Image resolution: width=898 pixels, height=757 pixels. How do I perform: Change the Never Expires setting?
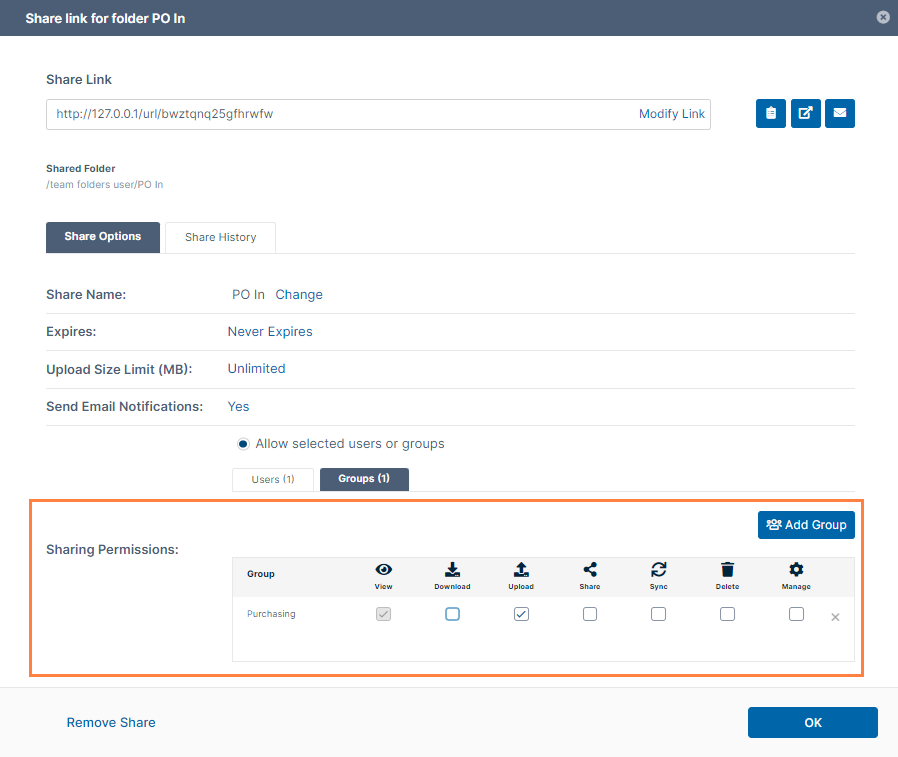coord(270,332)
